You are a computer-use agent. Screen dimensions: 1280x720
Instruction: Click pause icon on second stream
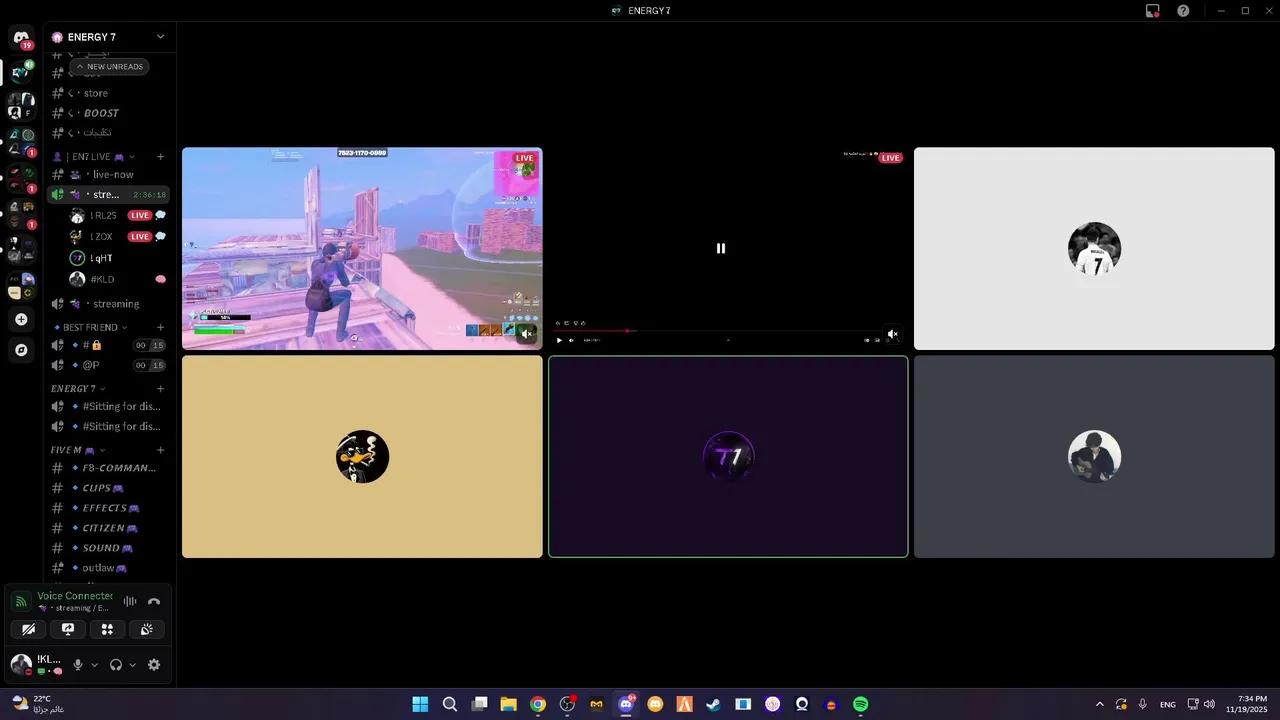pos(721,248)
